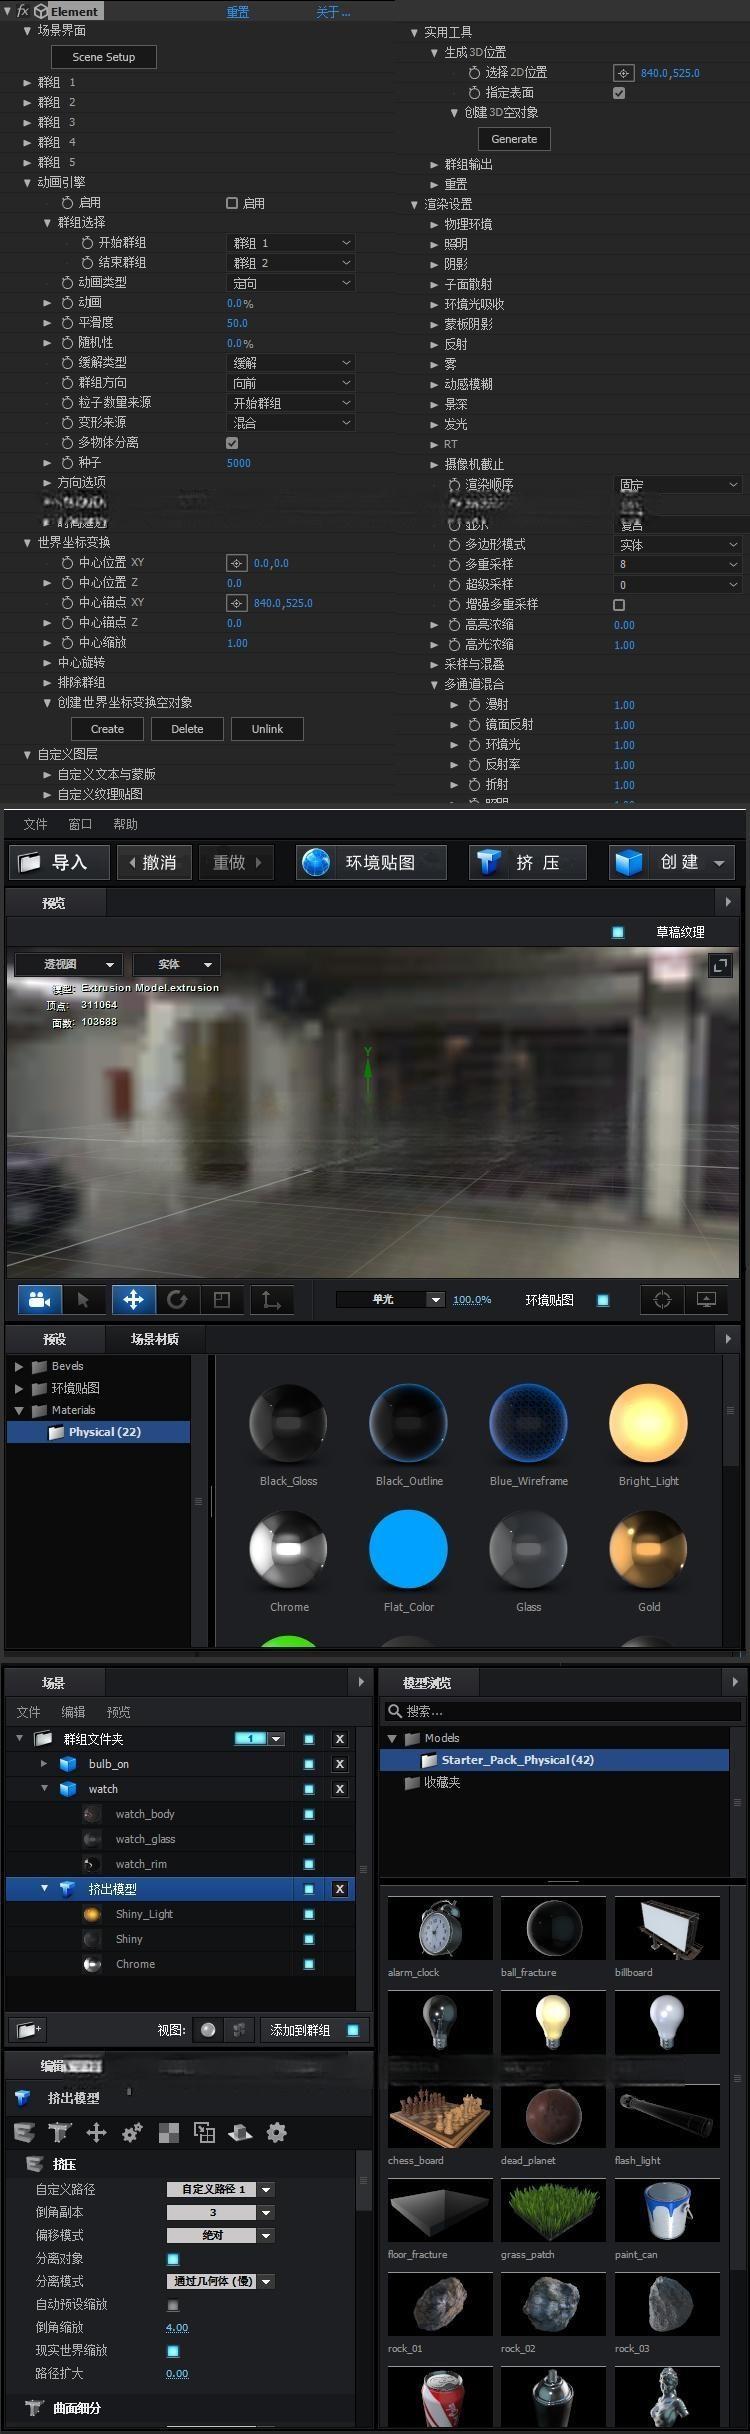The width and height of the screenshot is (750, 2434).
Task: Open the extrude settings icon in edit toolbar
Action: tap(25, 2132)
